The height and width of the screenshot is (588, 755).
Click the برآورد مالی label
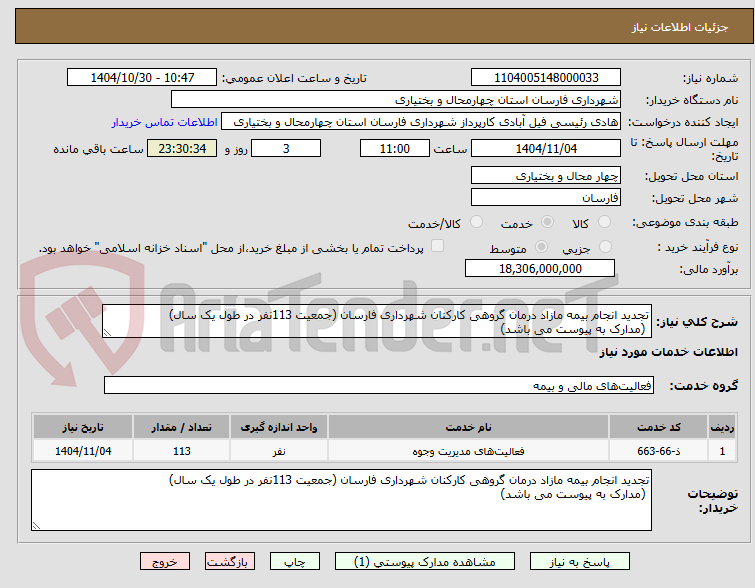(709, 269)
